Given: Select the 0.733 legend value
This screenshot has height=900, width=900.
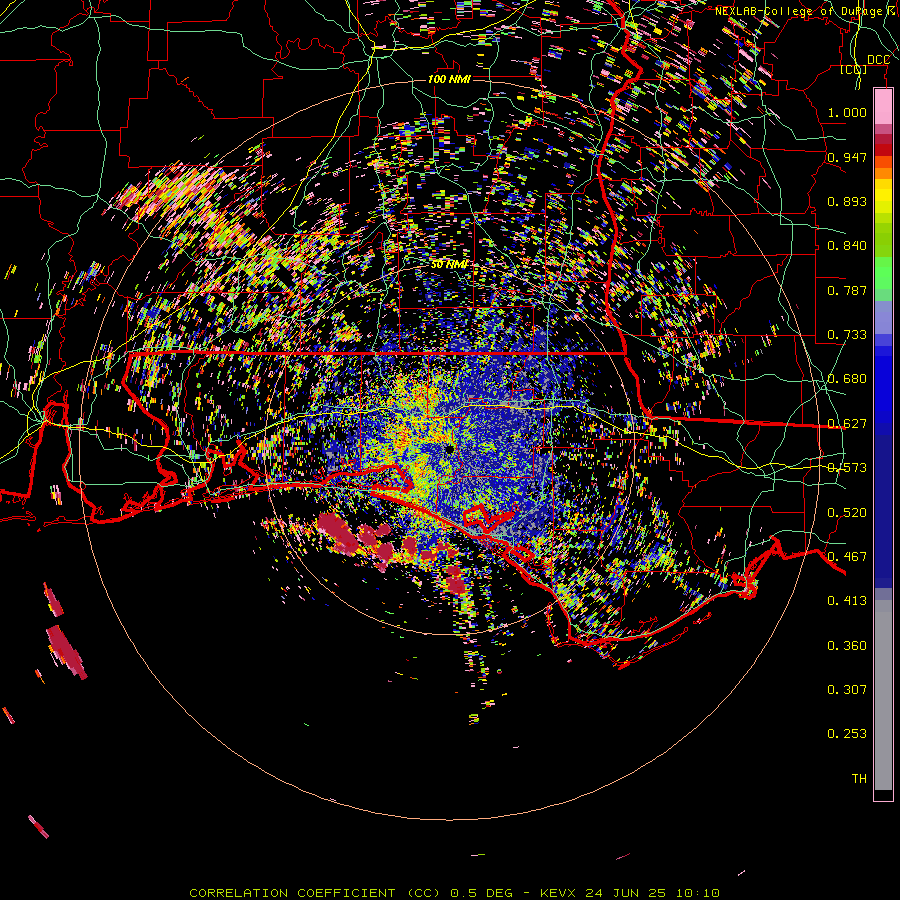Looking at the screenshot, I should pos(847,335).
